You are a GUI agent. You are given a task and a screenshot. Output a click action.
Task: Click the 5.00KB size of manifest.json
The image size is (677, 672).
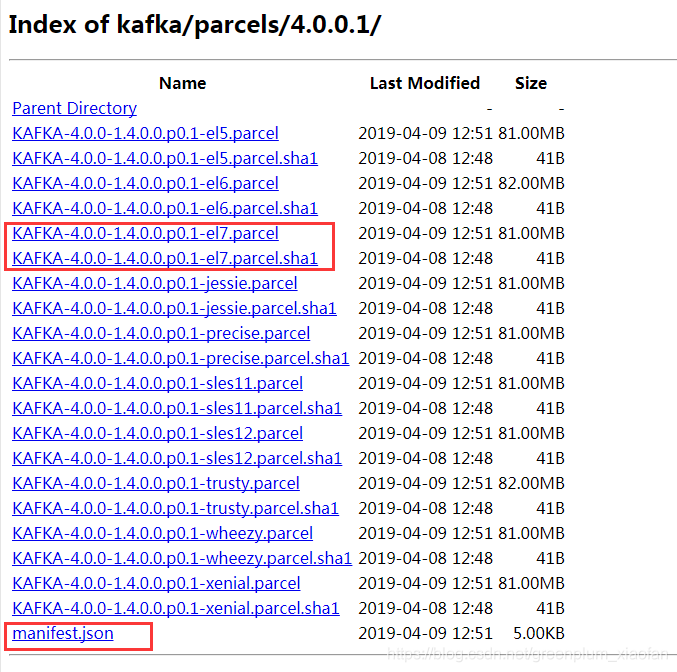coord(539,634)
